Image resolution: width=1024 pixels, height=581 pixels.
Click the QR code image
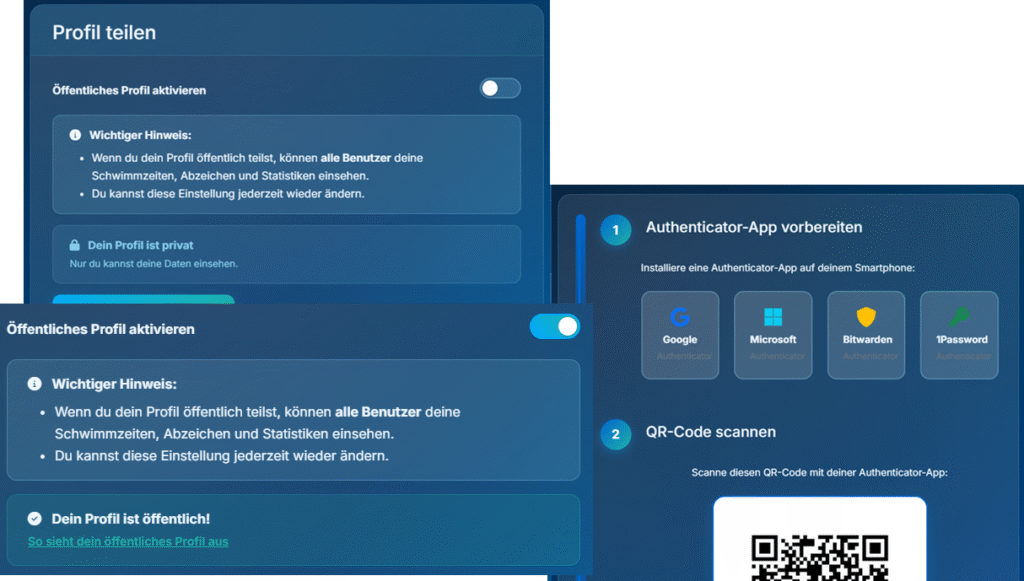click(x=819, y=555)
